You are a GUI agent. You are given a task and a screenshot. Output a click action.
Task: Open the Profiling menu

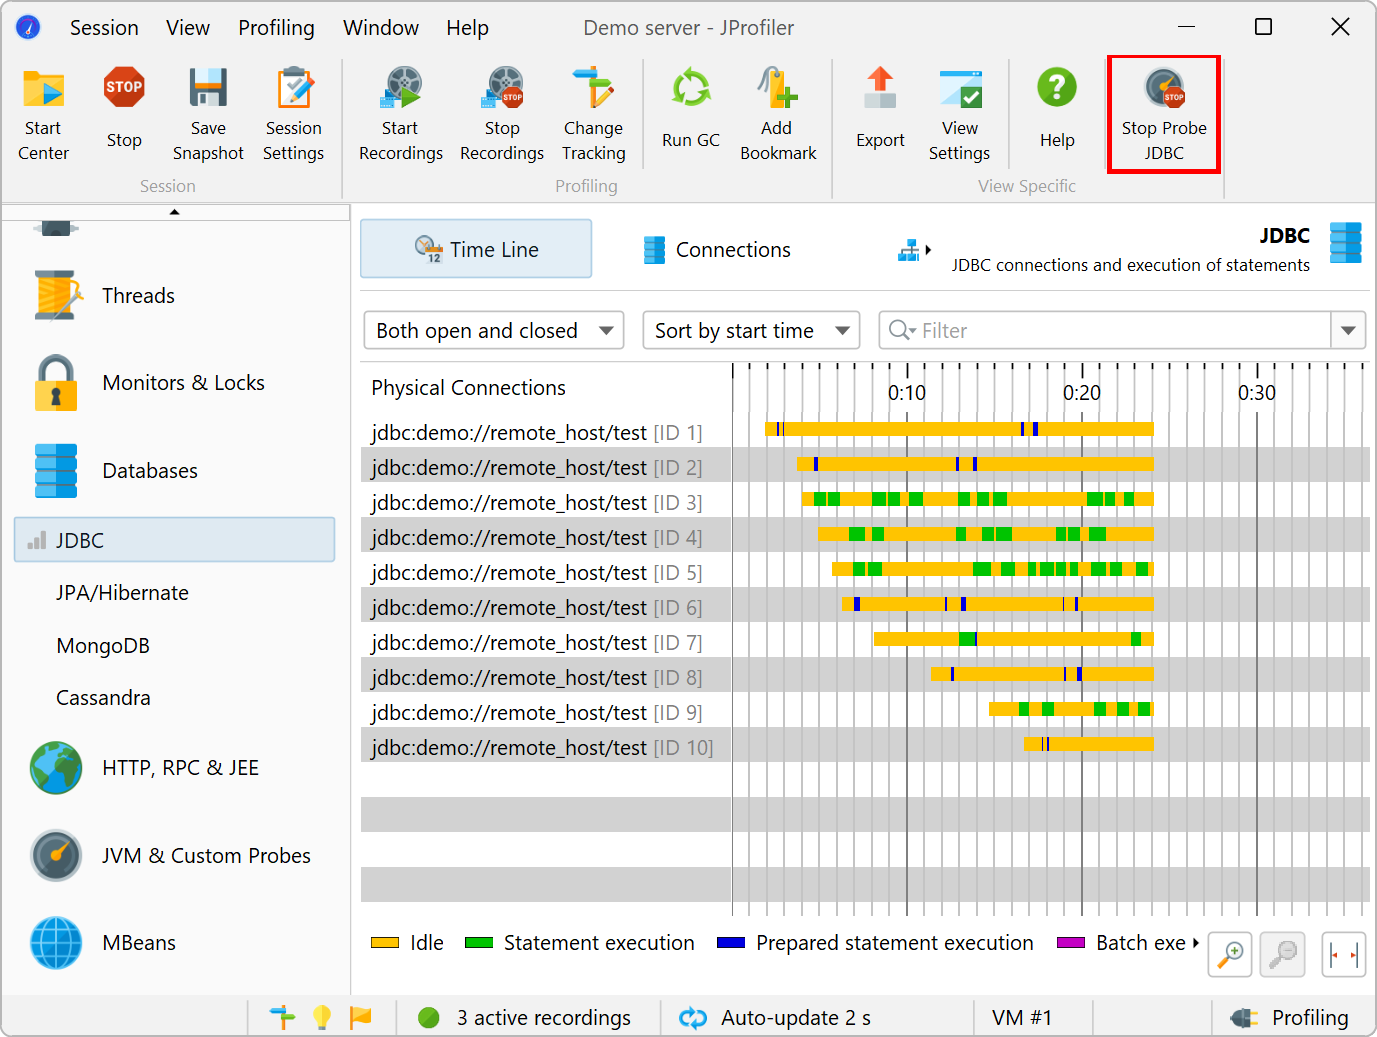click(276, 28)
